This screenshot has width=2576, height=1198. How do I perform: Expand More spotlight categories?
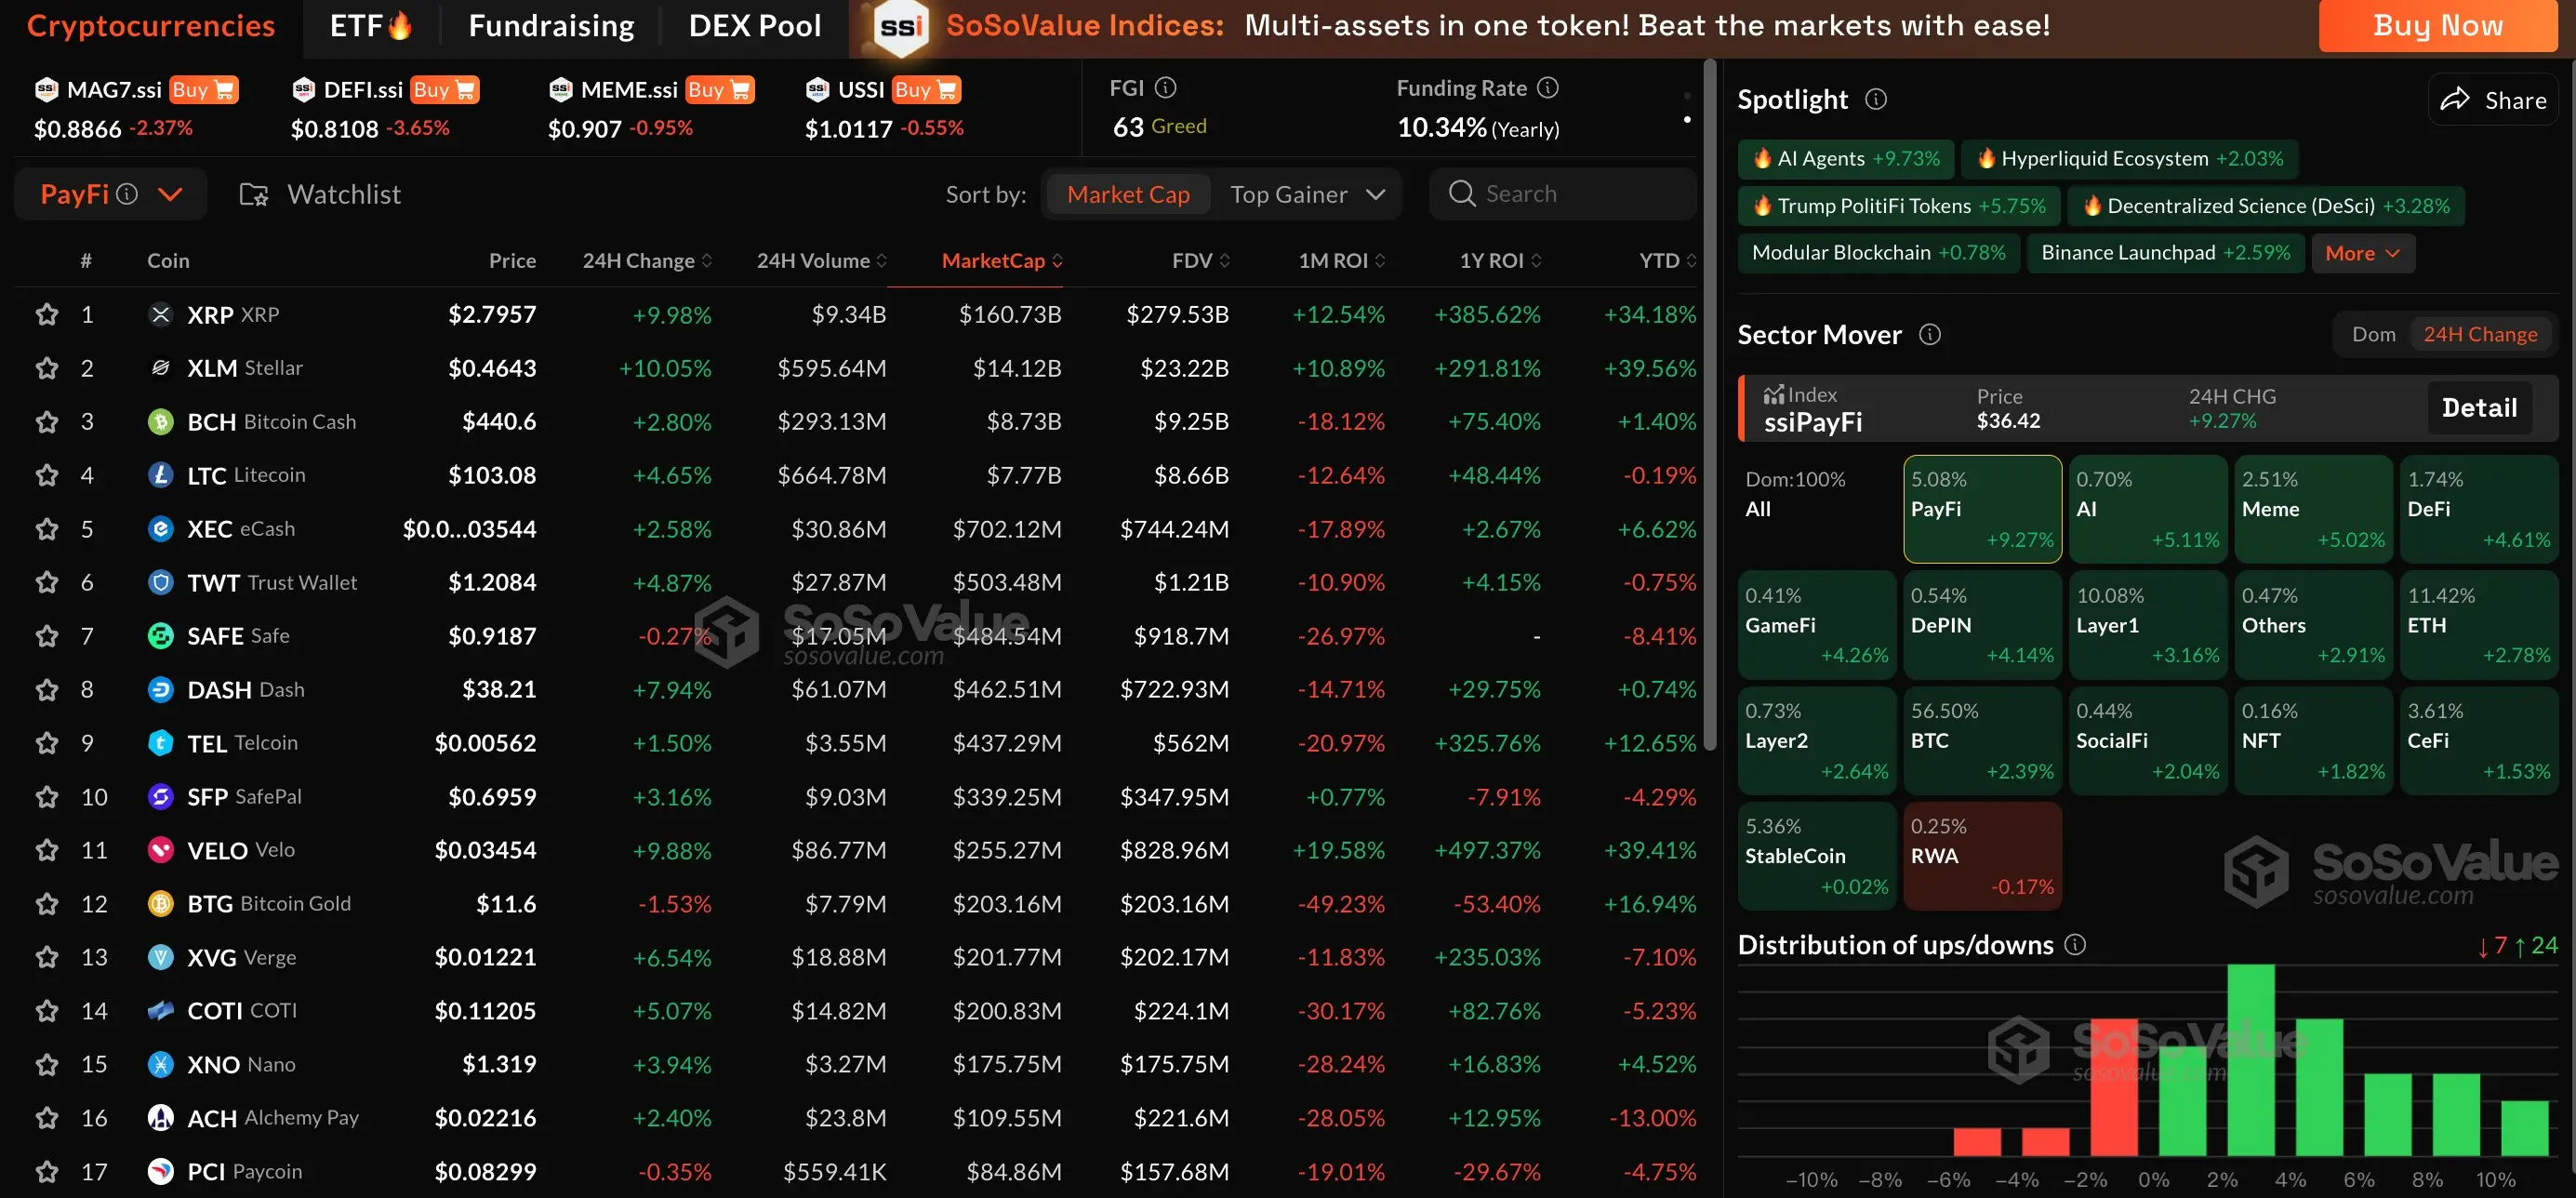tap(2362, 253)
